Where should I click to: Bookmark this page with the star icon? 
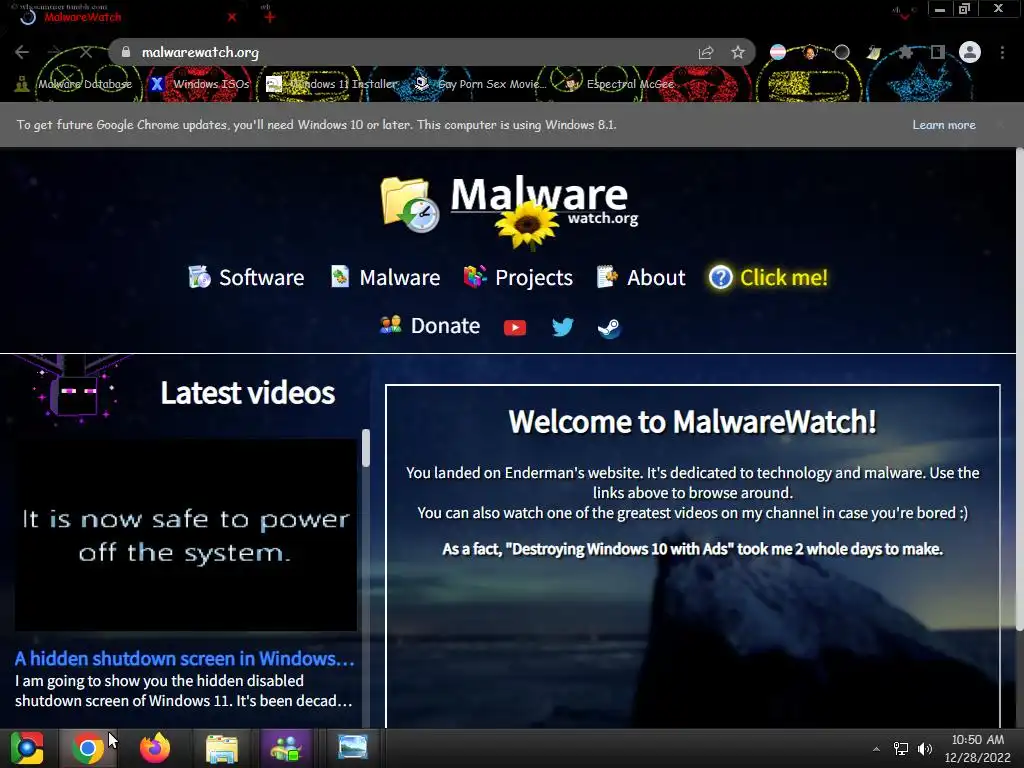738,52
